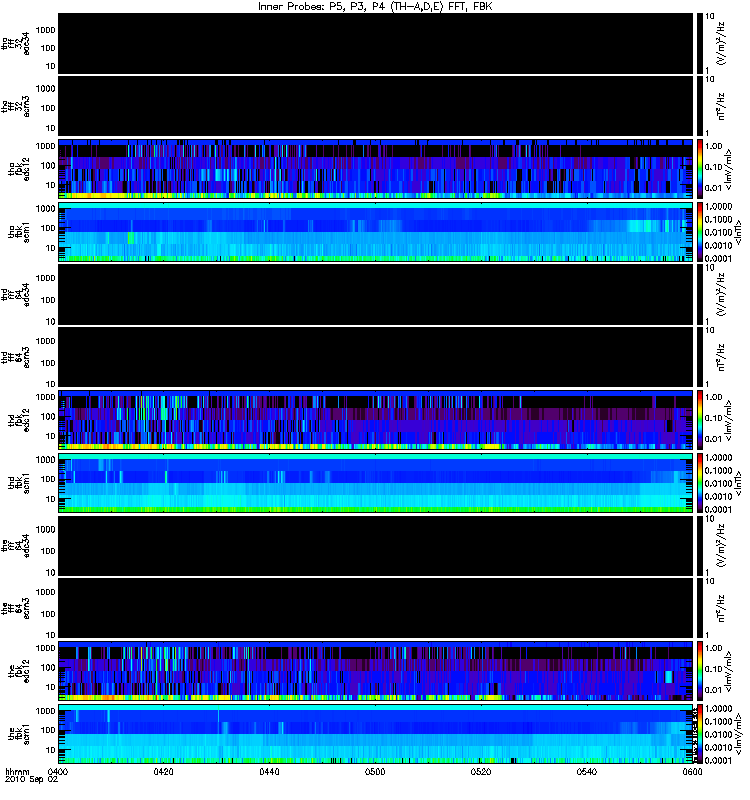Click the "thd fff 64 edc34" y-axis label
The image size is (750, 800).
point(15,294)
